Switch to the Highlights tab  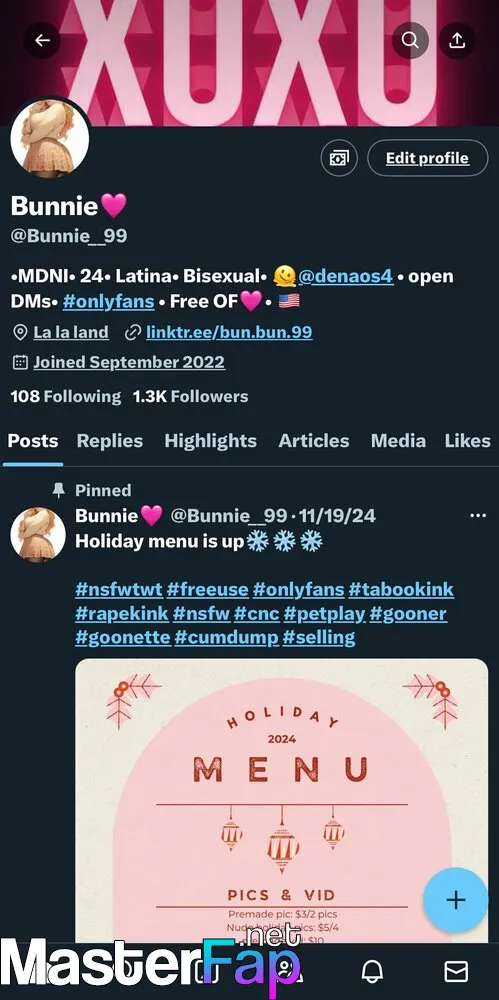[211, 441]
